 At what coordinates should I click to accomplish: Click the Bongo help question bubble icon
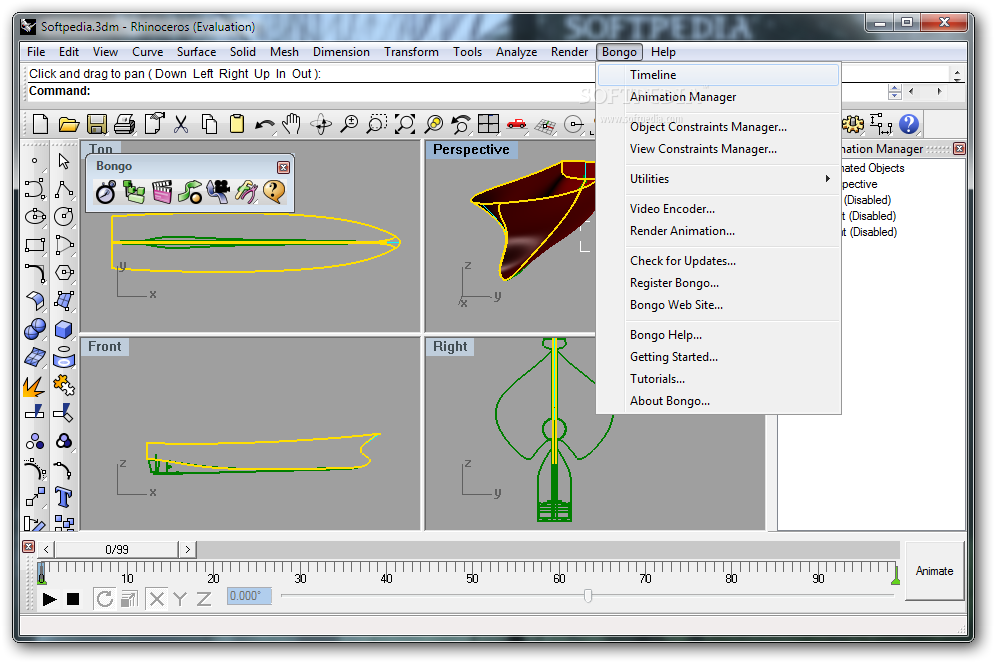click(x=274, y=192)
